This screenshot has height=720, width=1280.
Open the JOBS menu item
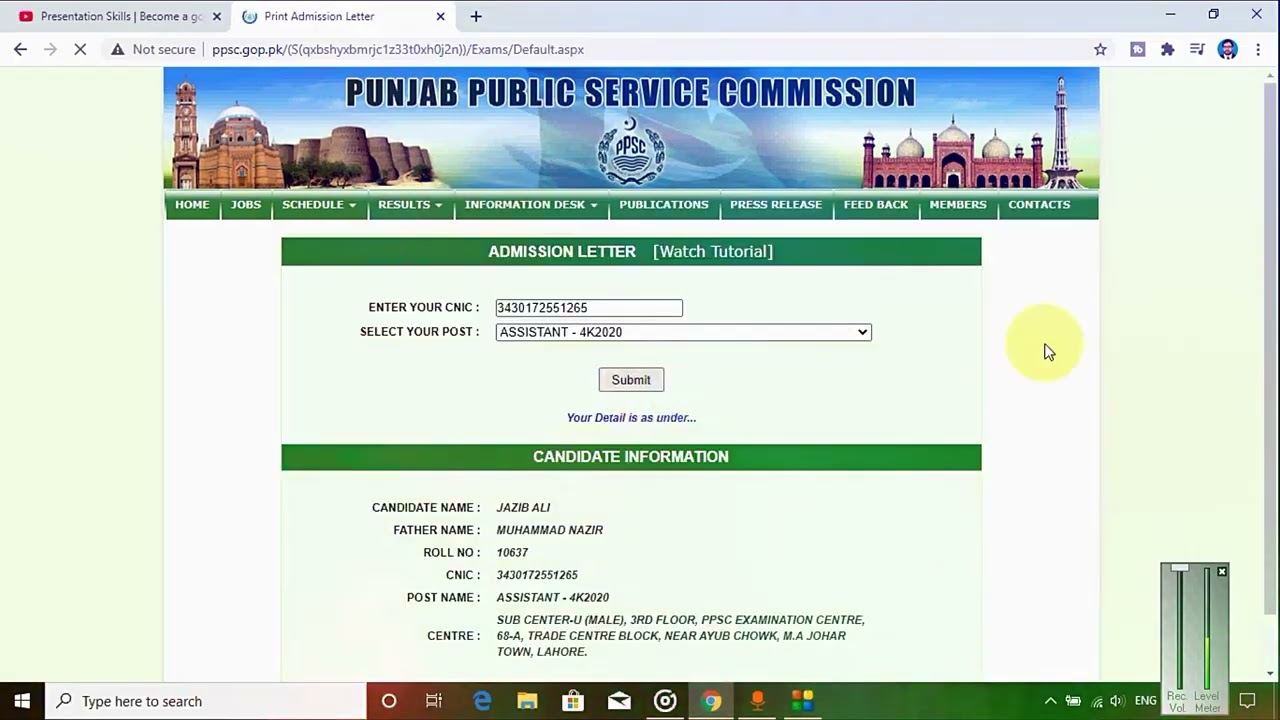click(x=246, y=204)
